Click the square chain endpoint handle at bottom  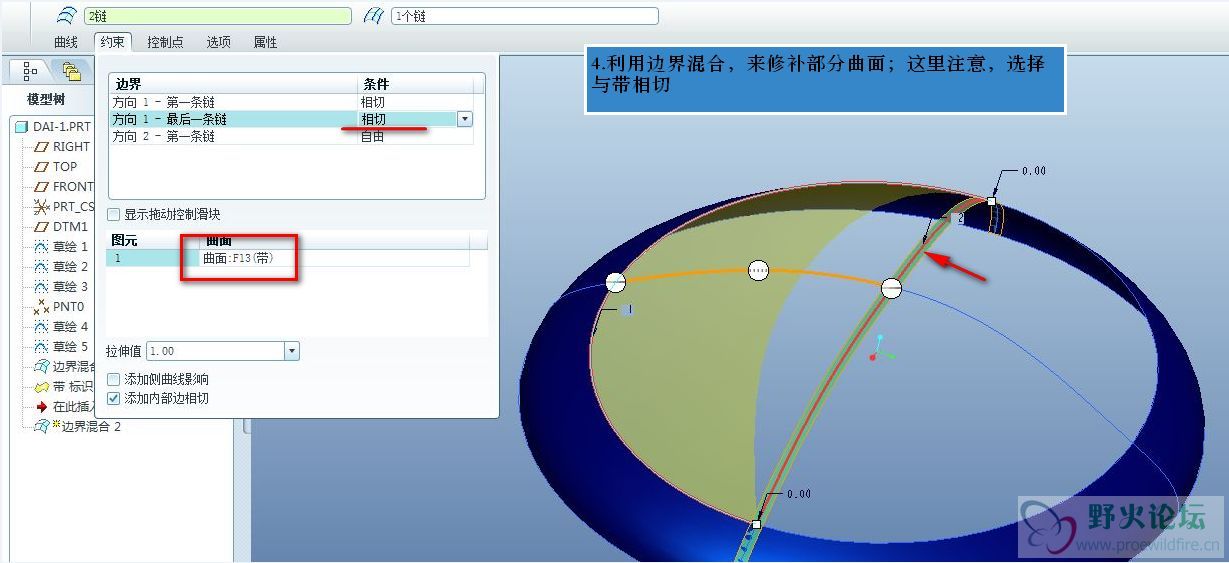pos(756,524)
